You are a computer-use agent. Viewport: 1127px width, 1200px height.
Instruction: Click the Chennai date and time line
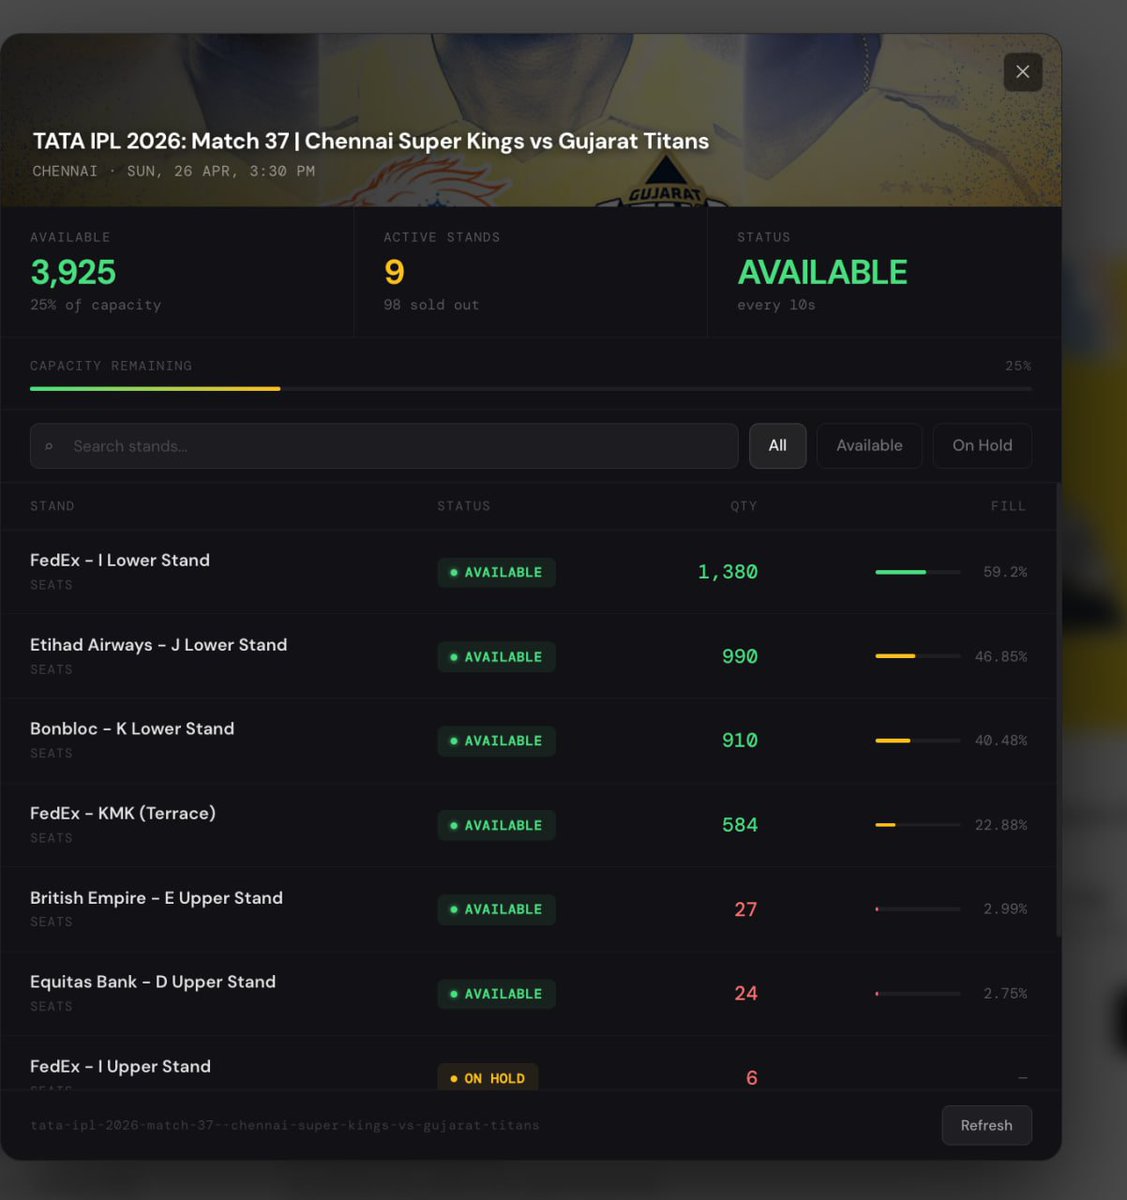pyautogui.click(x=174, y=171)
